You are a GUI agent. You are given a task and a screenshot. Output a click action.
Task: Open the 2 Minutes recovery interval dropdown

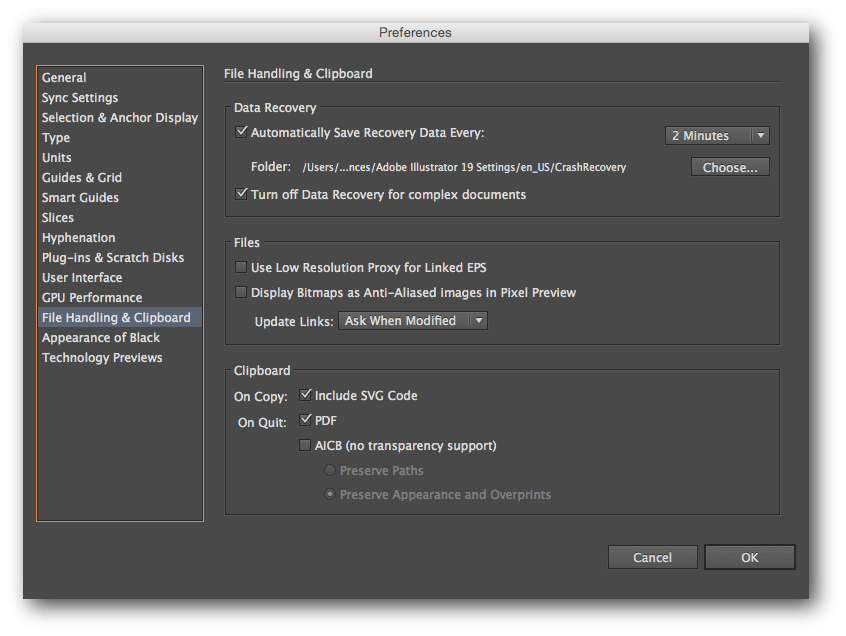[x=717, y=135]
